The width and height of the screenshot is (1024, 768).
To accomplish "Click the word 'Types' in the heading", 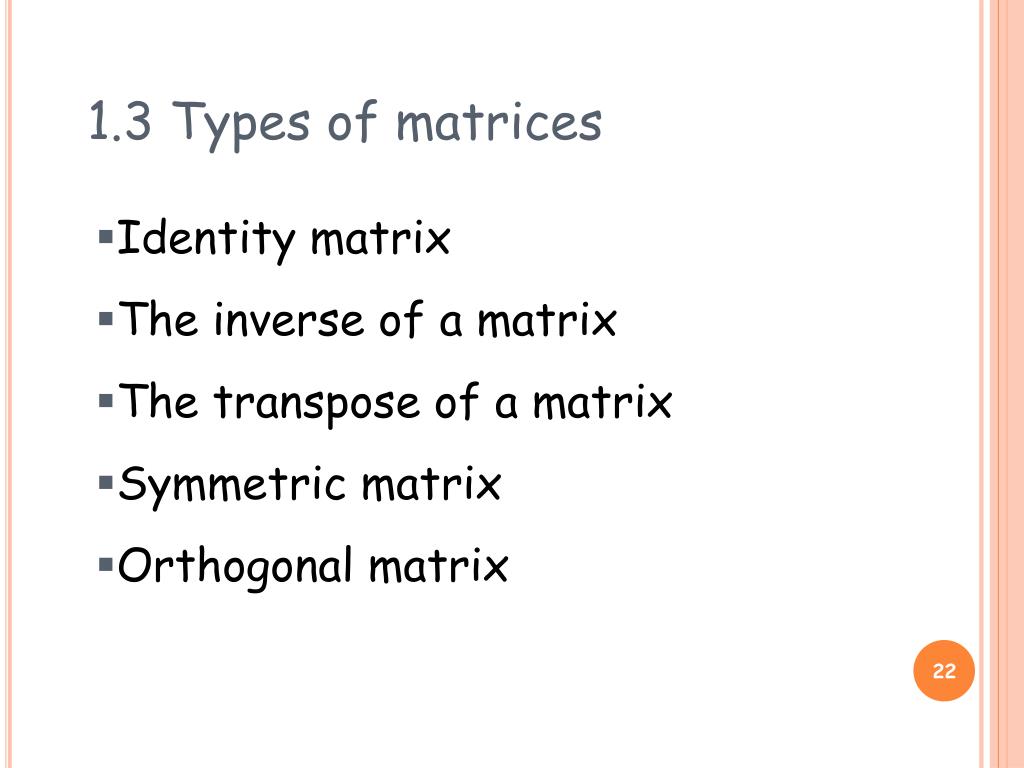I will [x=240, y=125].
